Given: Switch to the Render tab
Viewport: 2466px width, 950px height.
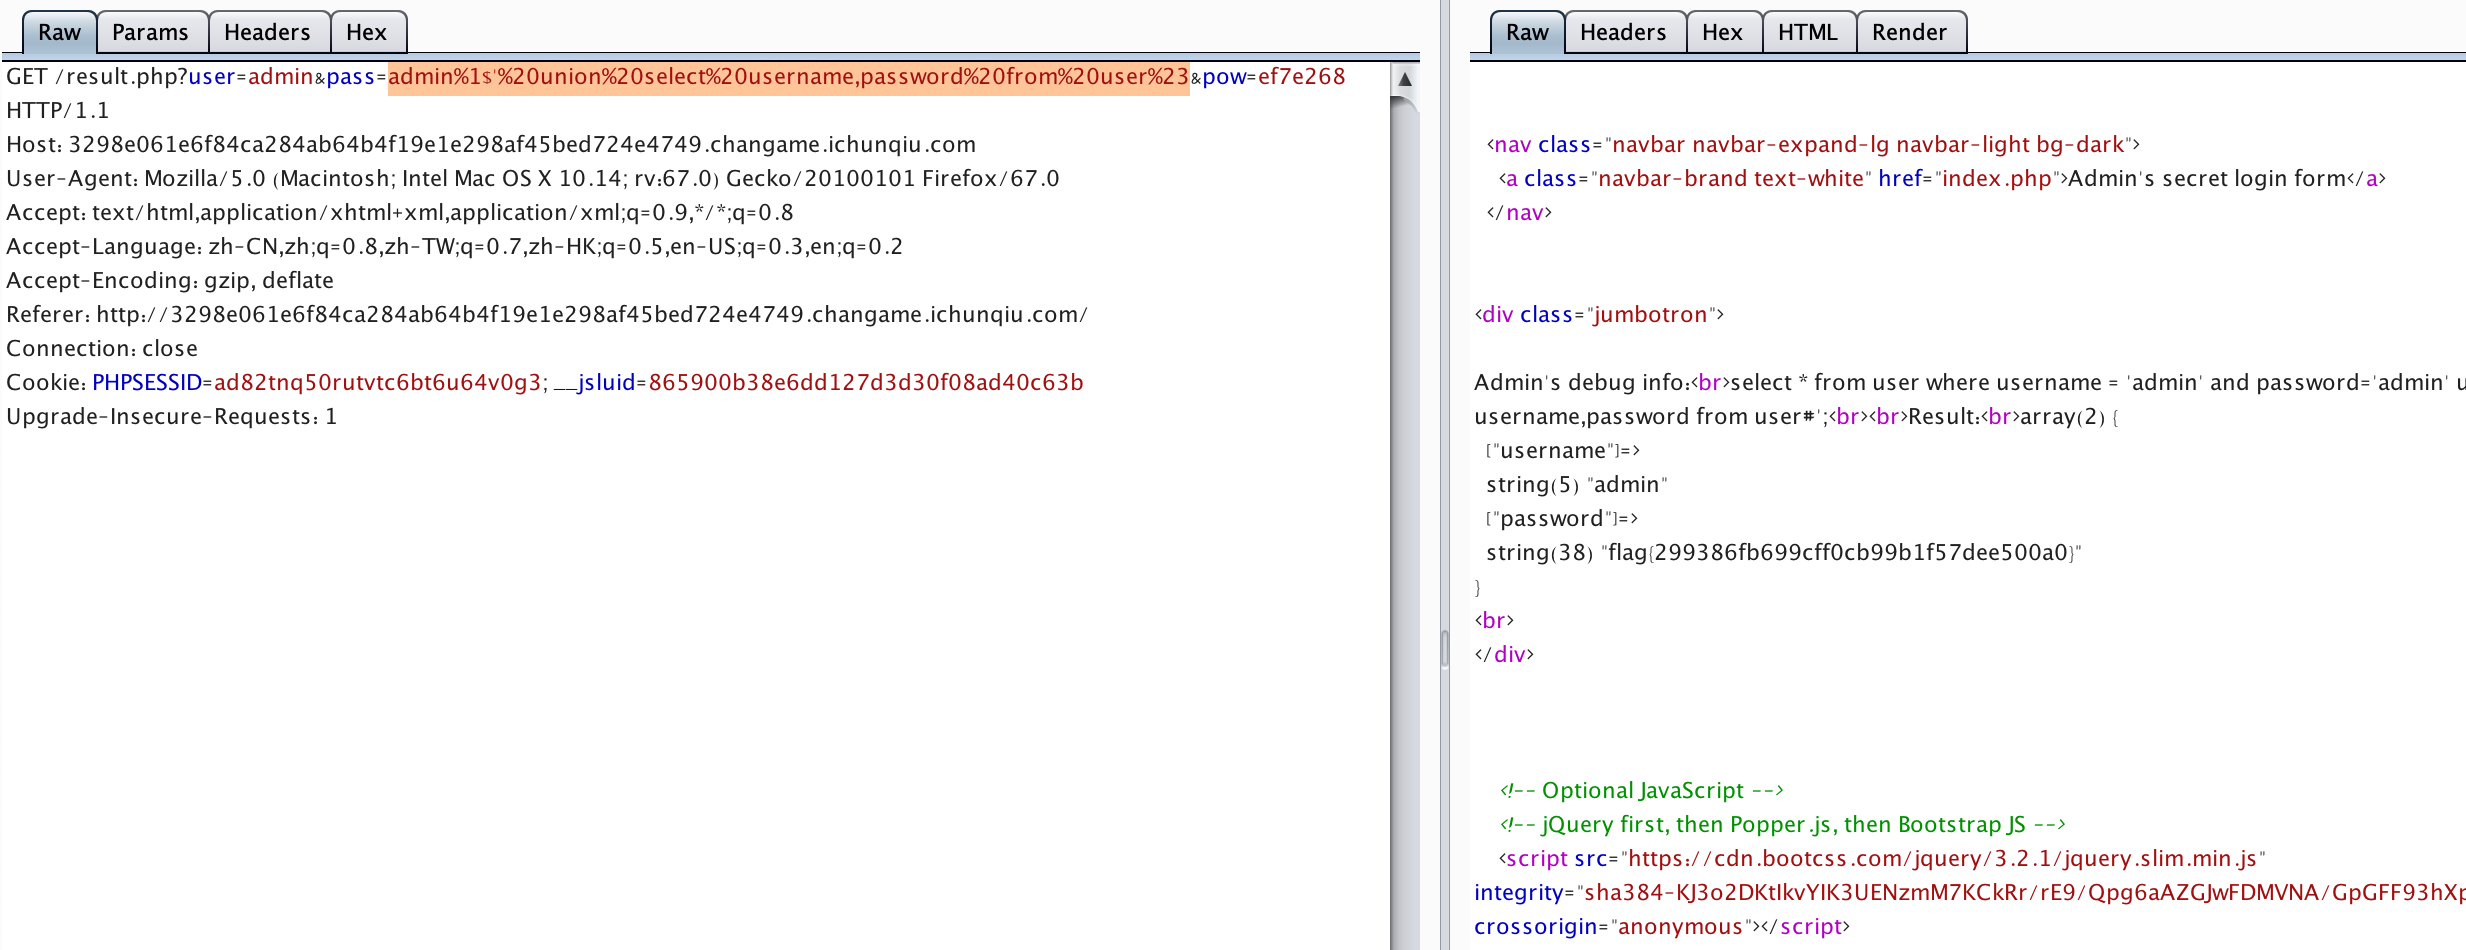Looking at the screenshot, I should point(1908,32).
